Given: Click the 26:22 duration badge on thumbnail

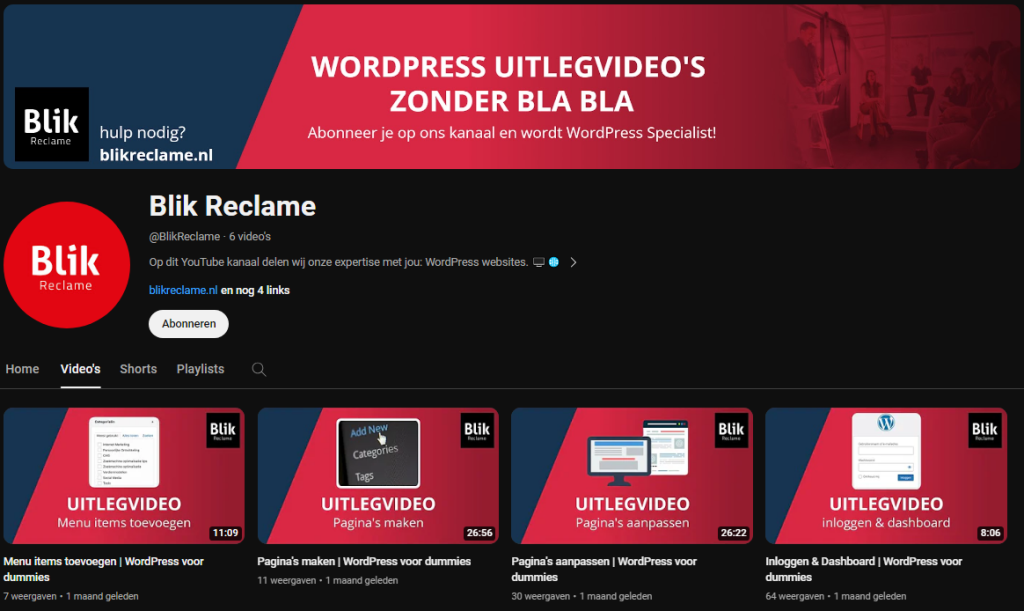Looking at the screenshot, I should point(732,533).
